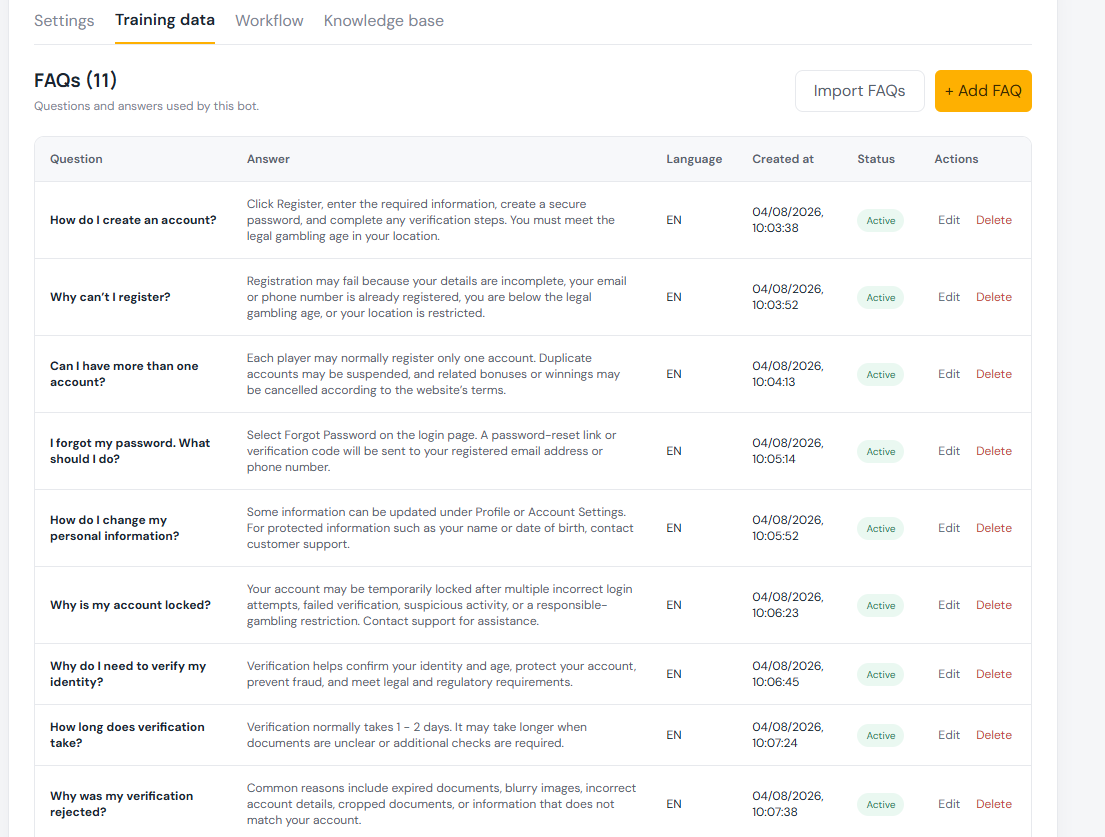Delete the 'Can I have more than one account?' FAQ
Viewport: 1105px width, 837px height.
(x=994, y=373)
